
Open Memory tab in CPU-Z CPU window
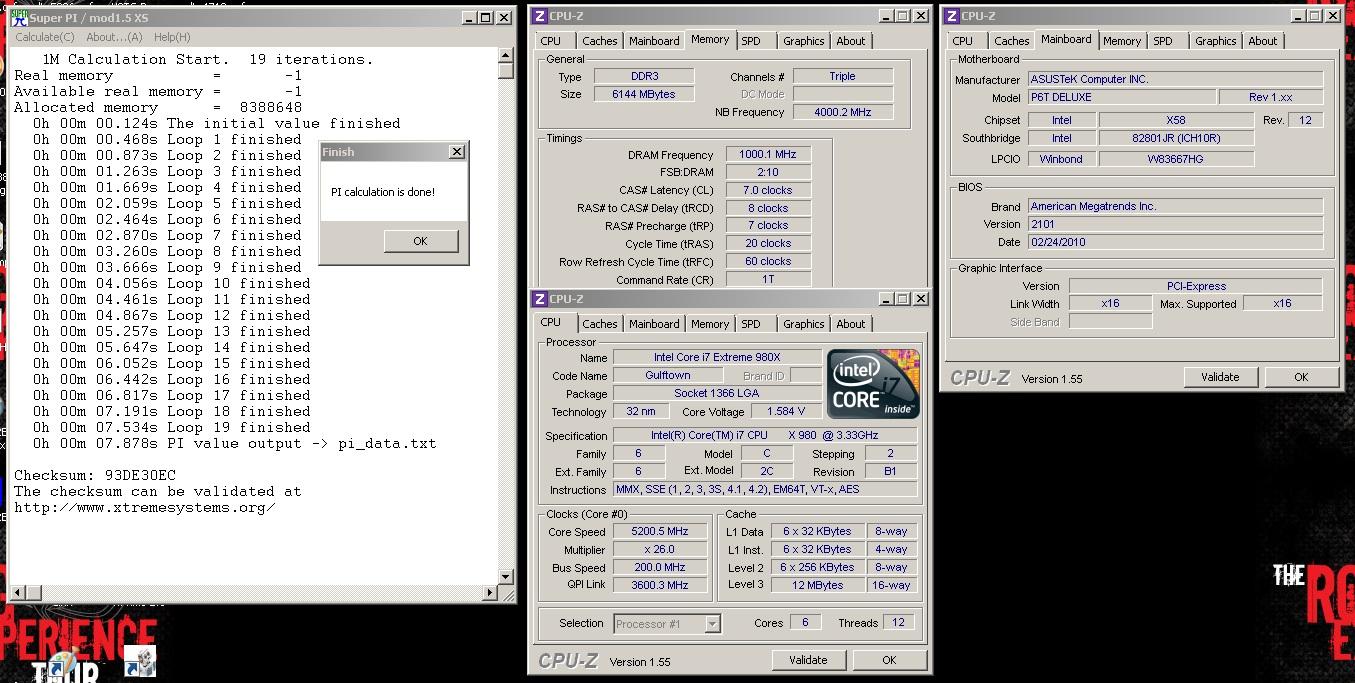(x=710, y=324)
